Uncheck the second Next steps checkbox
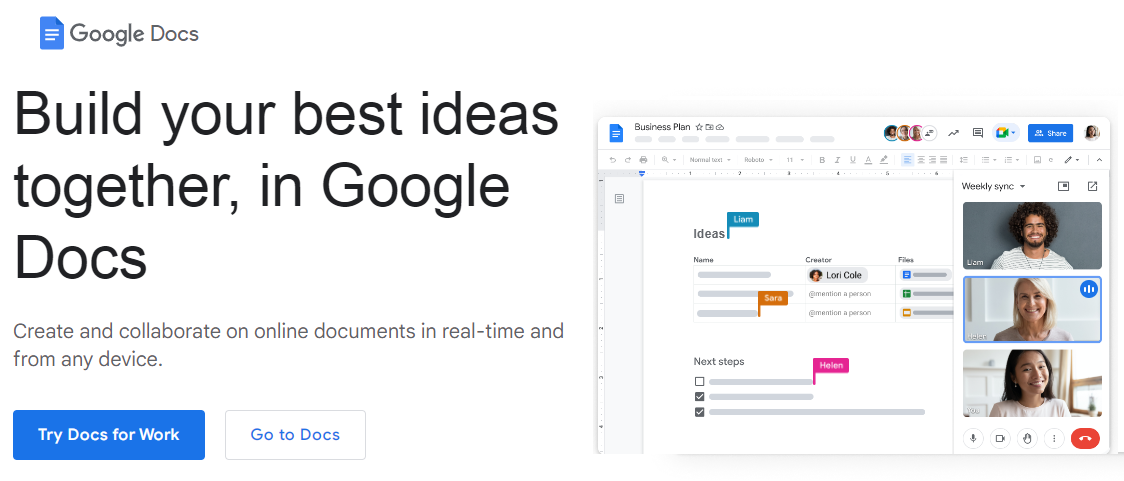The height and width of the screenshot is (481, 1124). 700,396
